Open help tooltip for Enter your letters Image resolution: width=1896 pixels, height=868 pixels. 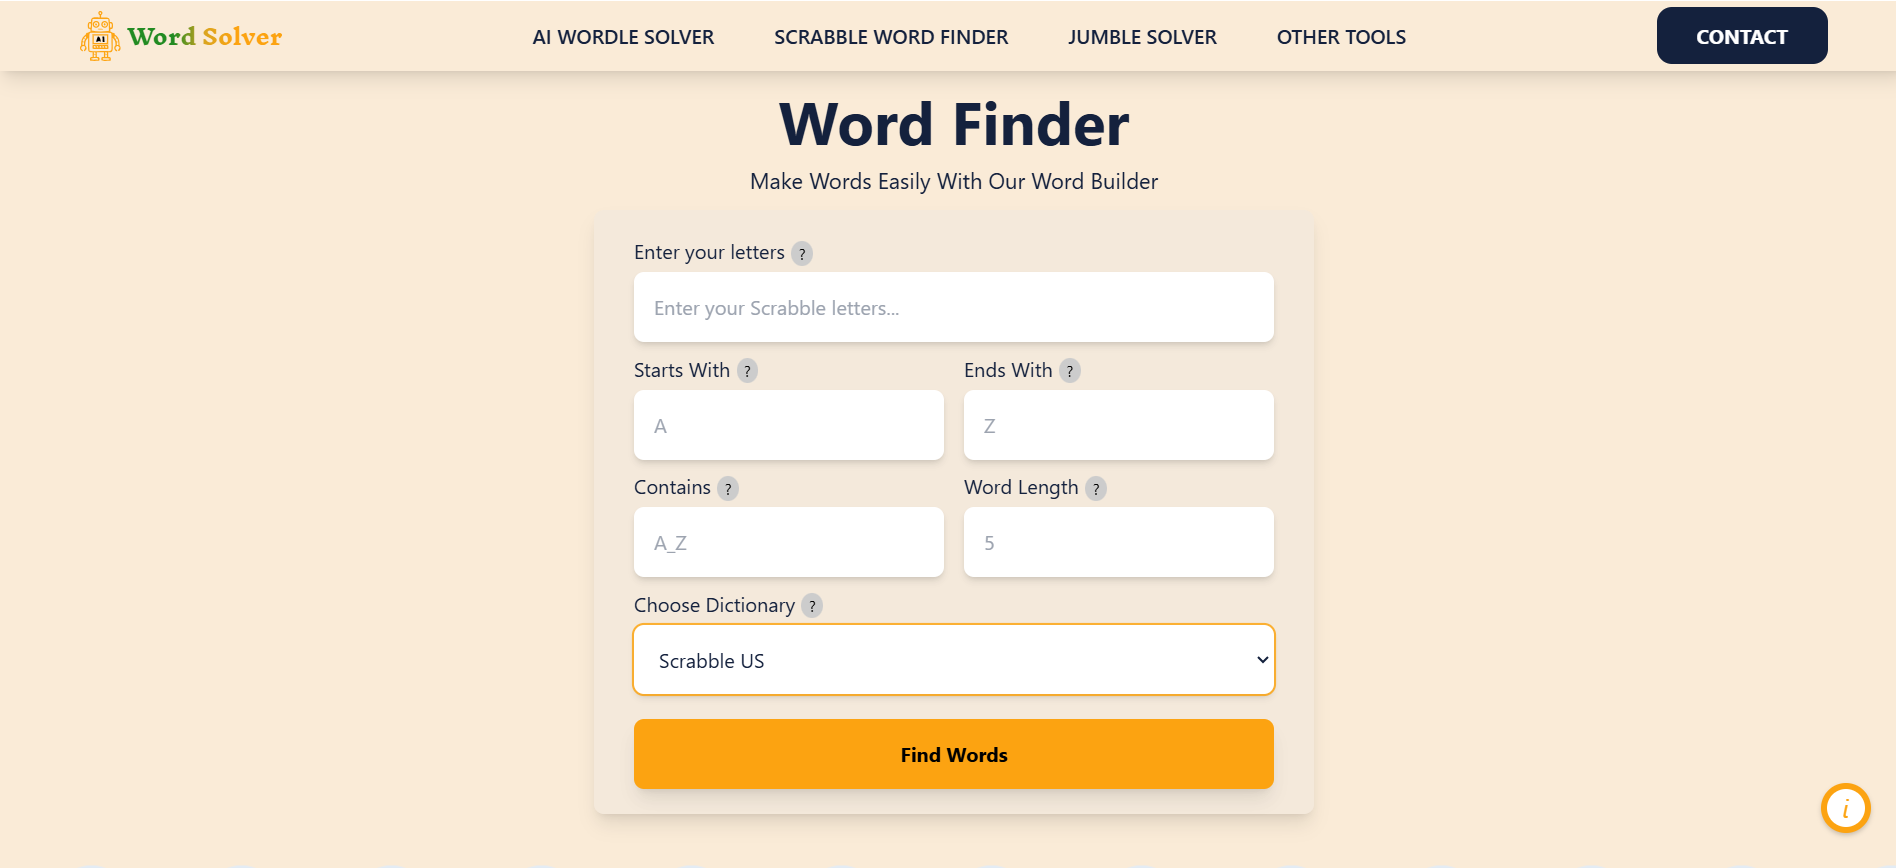pyautogui.click(x=802, y=254)
